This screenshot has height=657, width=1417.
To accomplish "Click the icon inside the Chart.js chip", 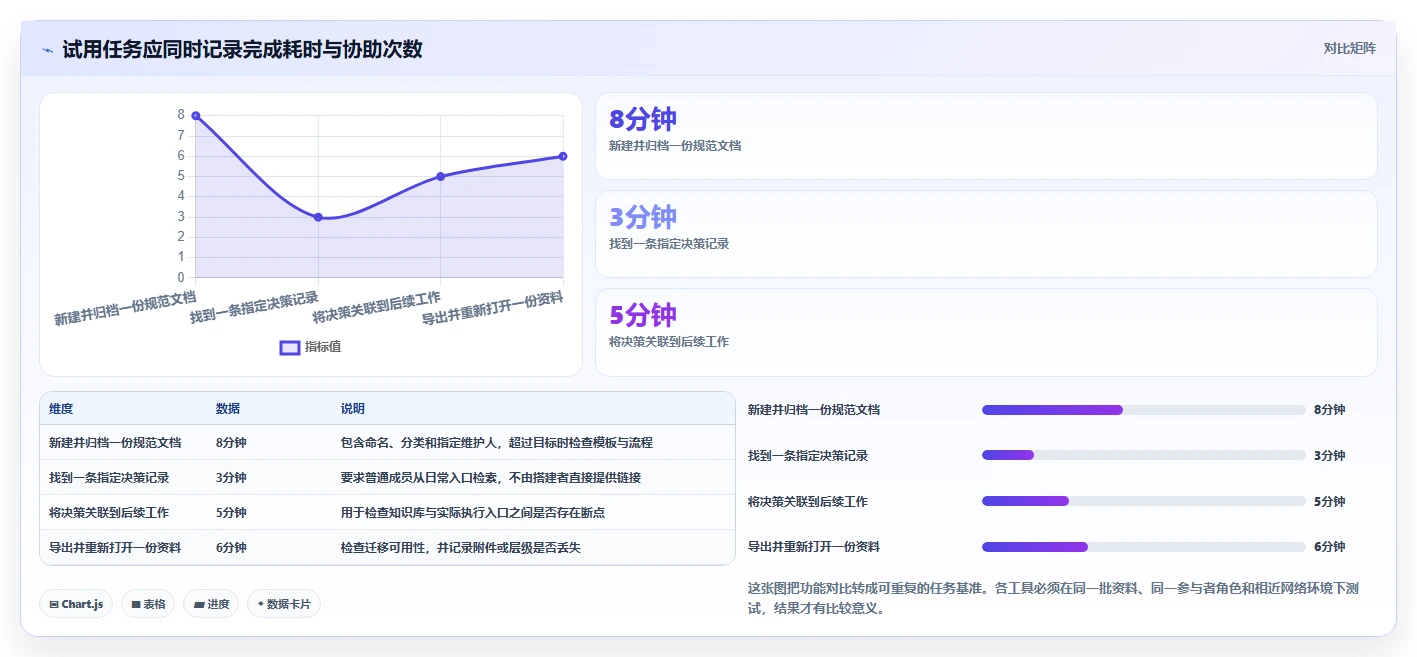I will (54, 605).
